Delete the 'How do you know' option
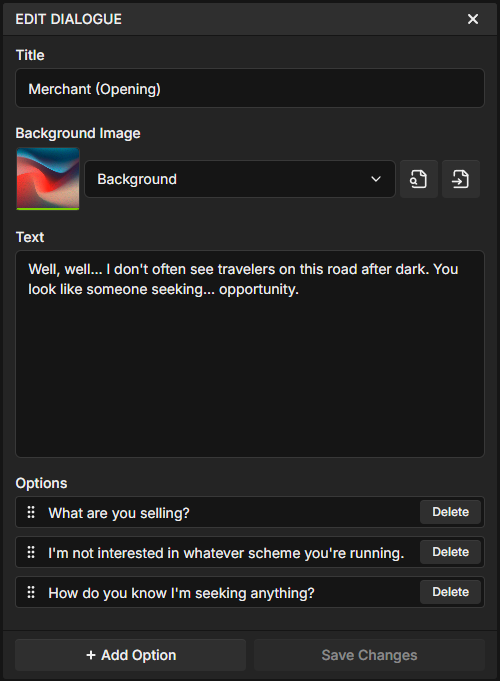This screenshot has width=500, height=681. [450, 592]
